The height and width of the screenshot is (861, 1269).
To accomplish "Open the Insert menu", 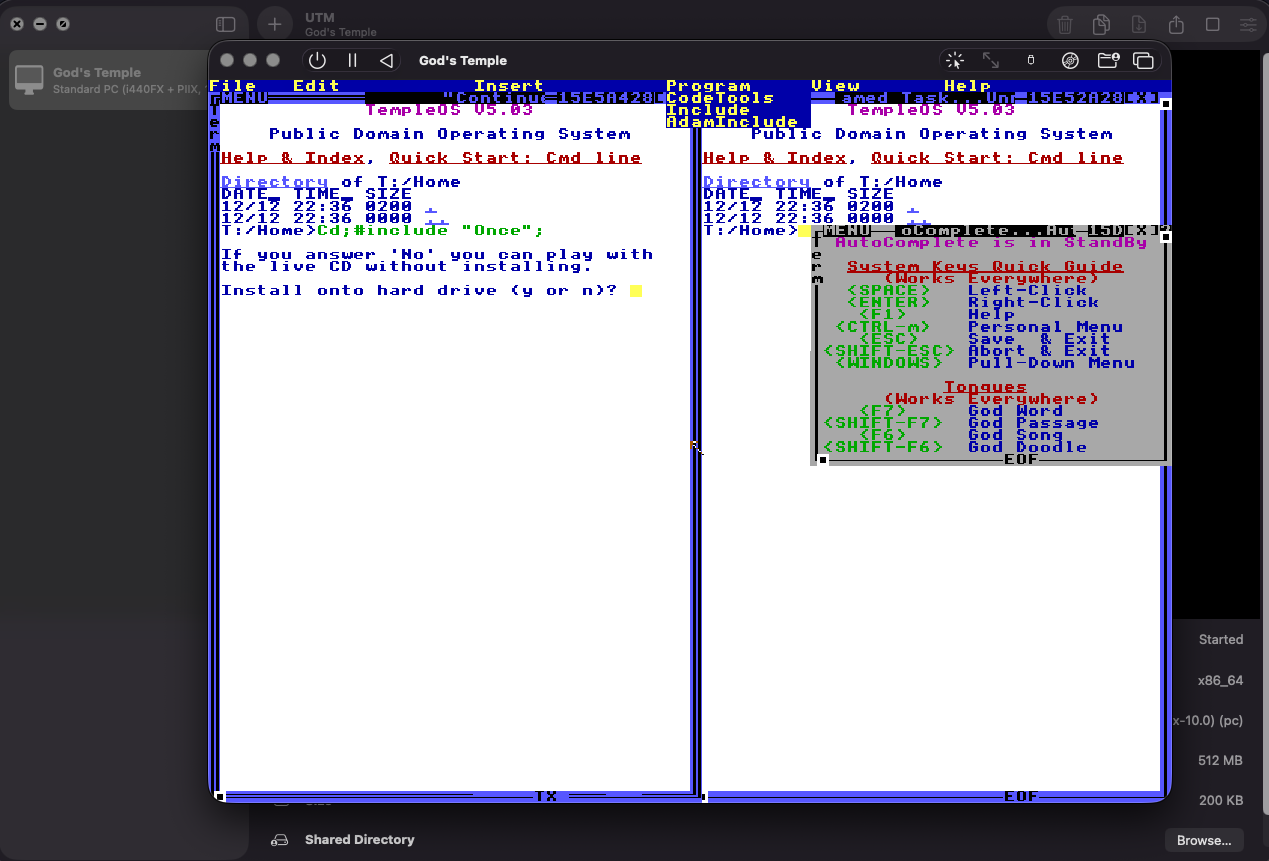I will coord(508,86).
